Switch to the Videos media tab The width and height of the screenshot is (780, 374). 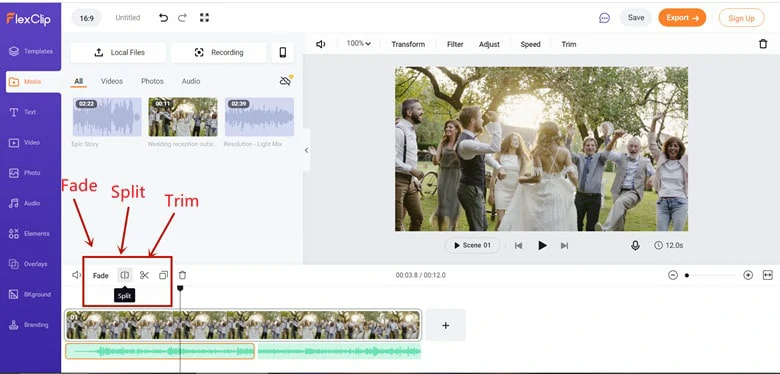[112, 81]
